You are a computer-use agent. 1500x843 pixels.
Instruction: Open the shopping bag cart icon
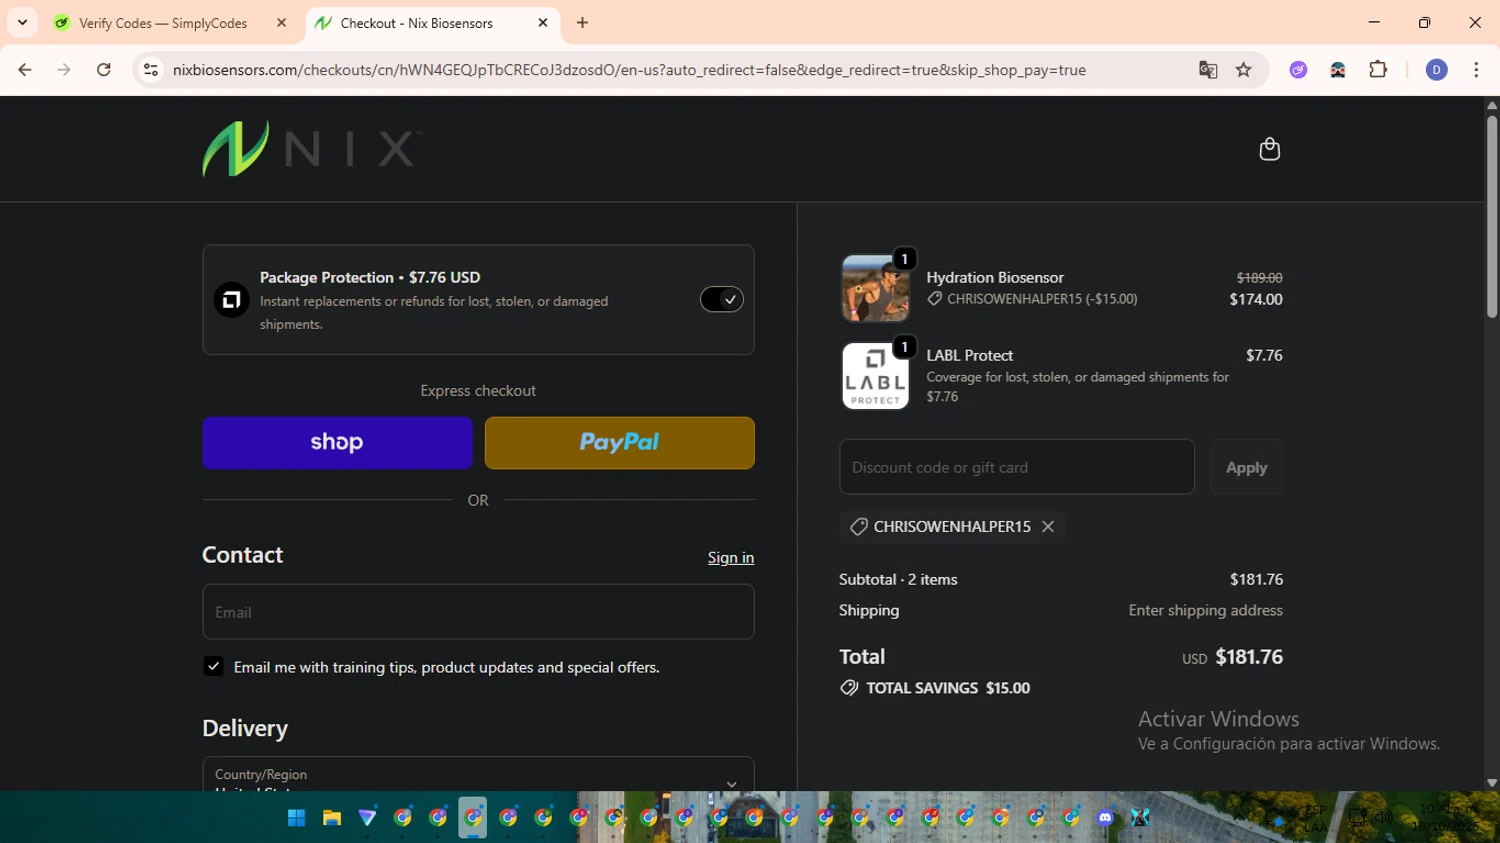pyautogui.click(x=1269, y=149)
